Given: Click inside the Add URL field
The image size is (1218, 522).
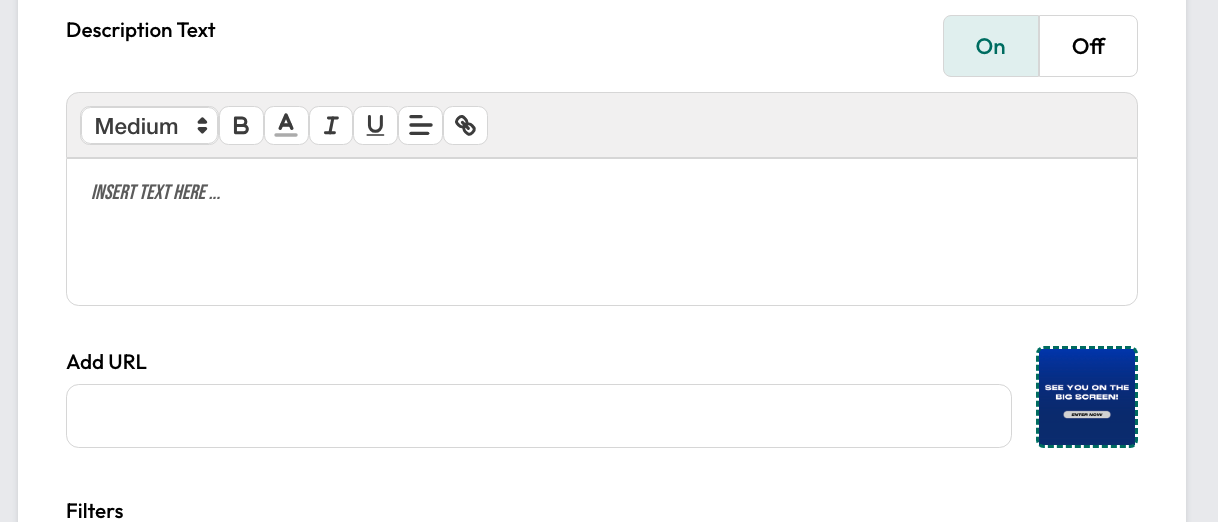Looking at the screenshot, I should 539,416.
